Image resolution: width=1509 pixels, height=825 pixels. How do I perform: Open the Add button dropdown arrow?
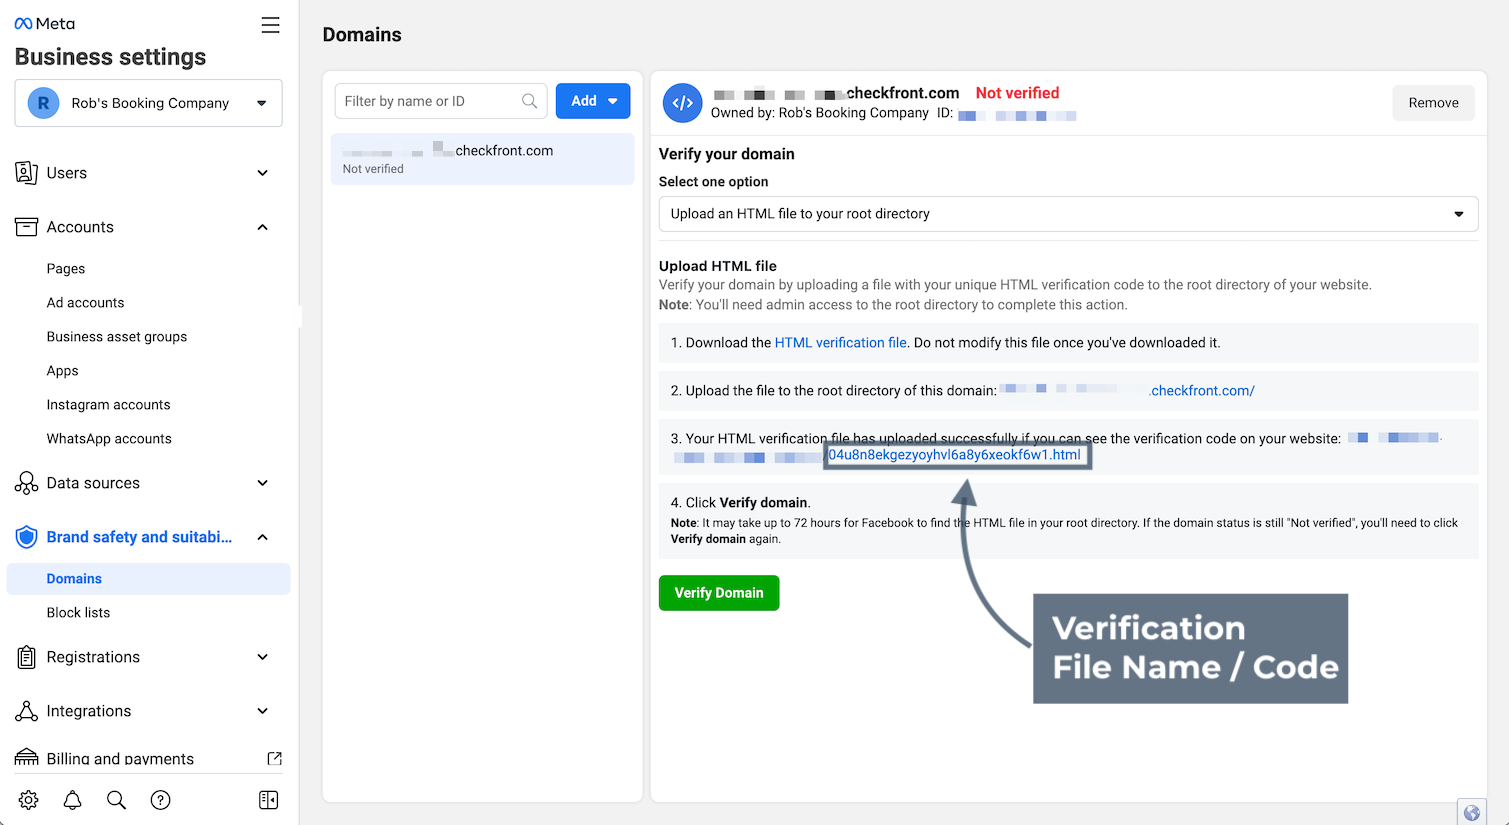pyautogui.click(x=613, y=101)
